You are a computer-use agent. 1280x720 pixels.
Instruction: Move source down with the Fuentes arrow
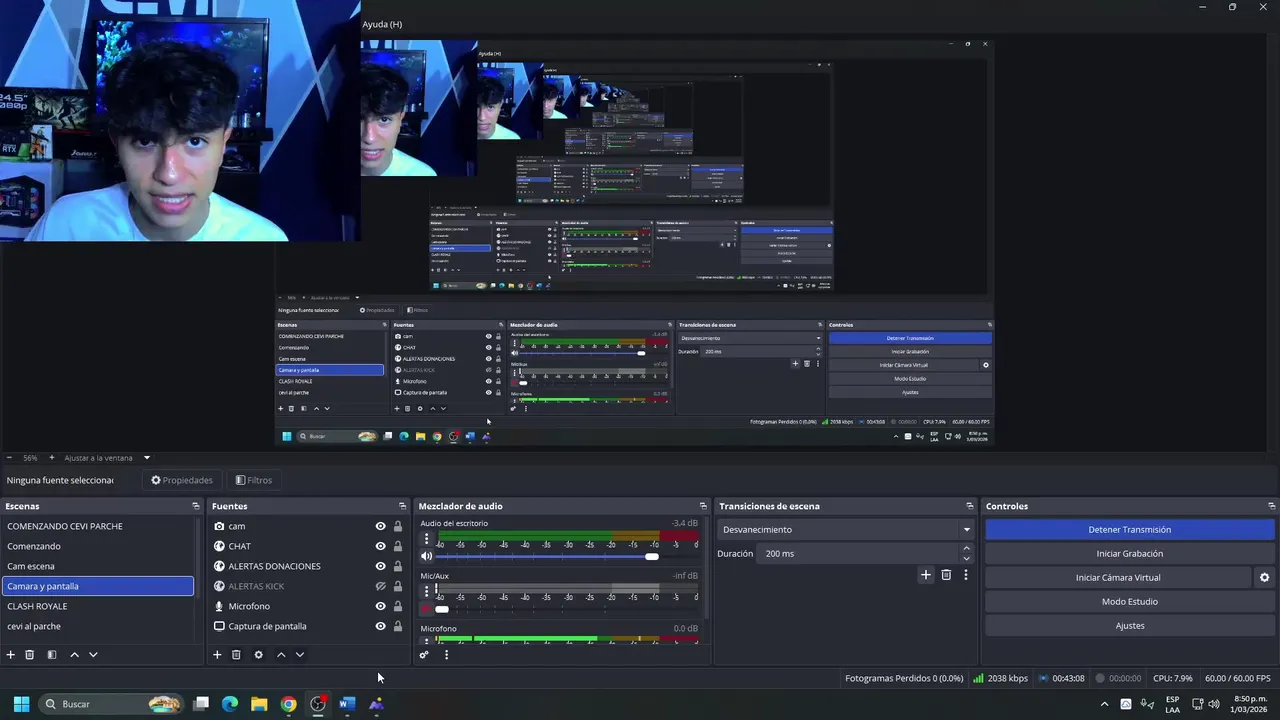pyautogui.click(x=300, y=655)
